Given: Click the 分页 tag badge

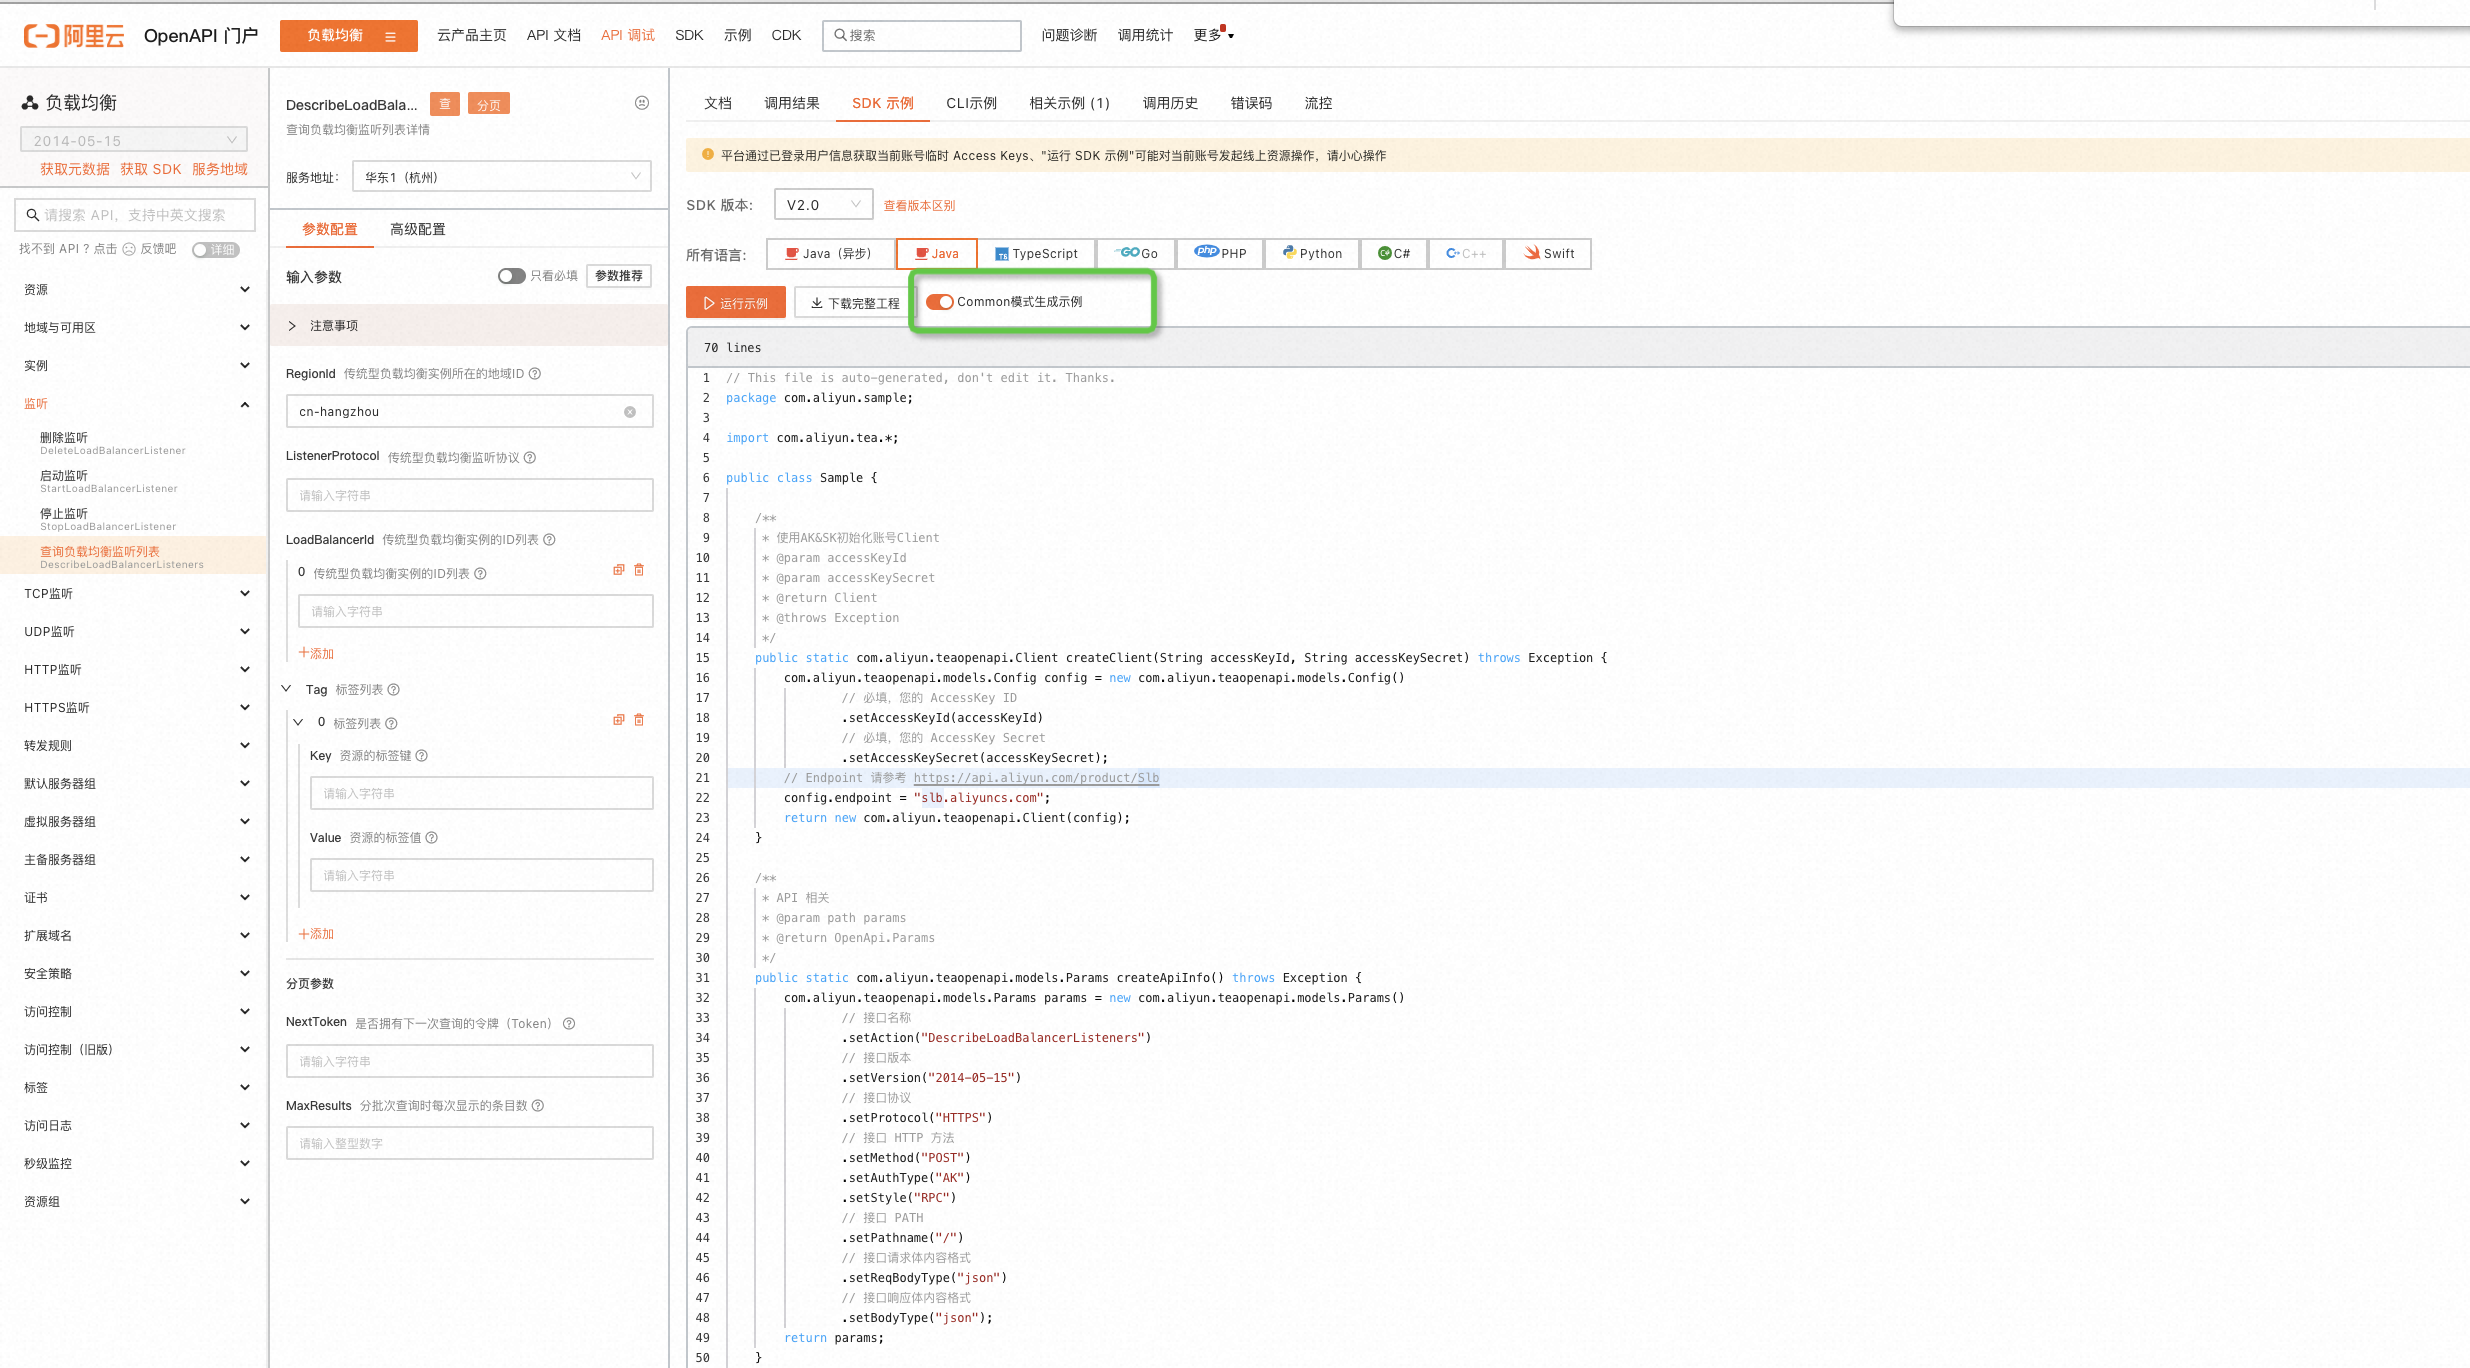Looking at the screenshot, I should pos(488,104).
